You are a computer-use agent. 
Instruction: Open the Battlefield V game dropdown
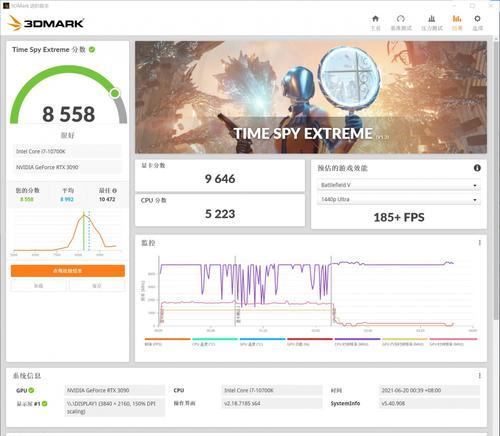(399, 185)
